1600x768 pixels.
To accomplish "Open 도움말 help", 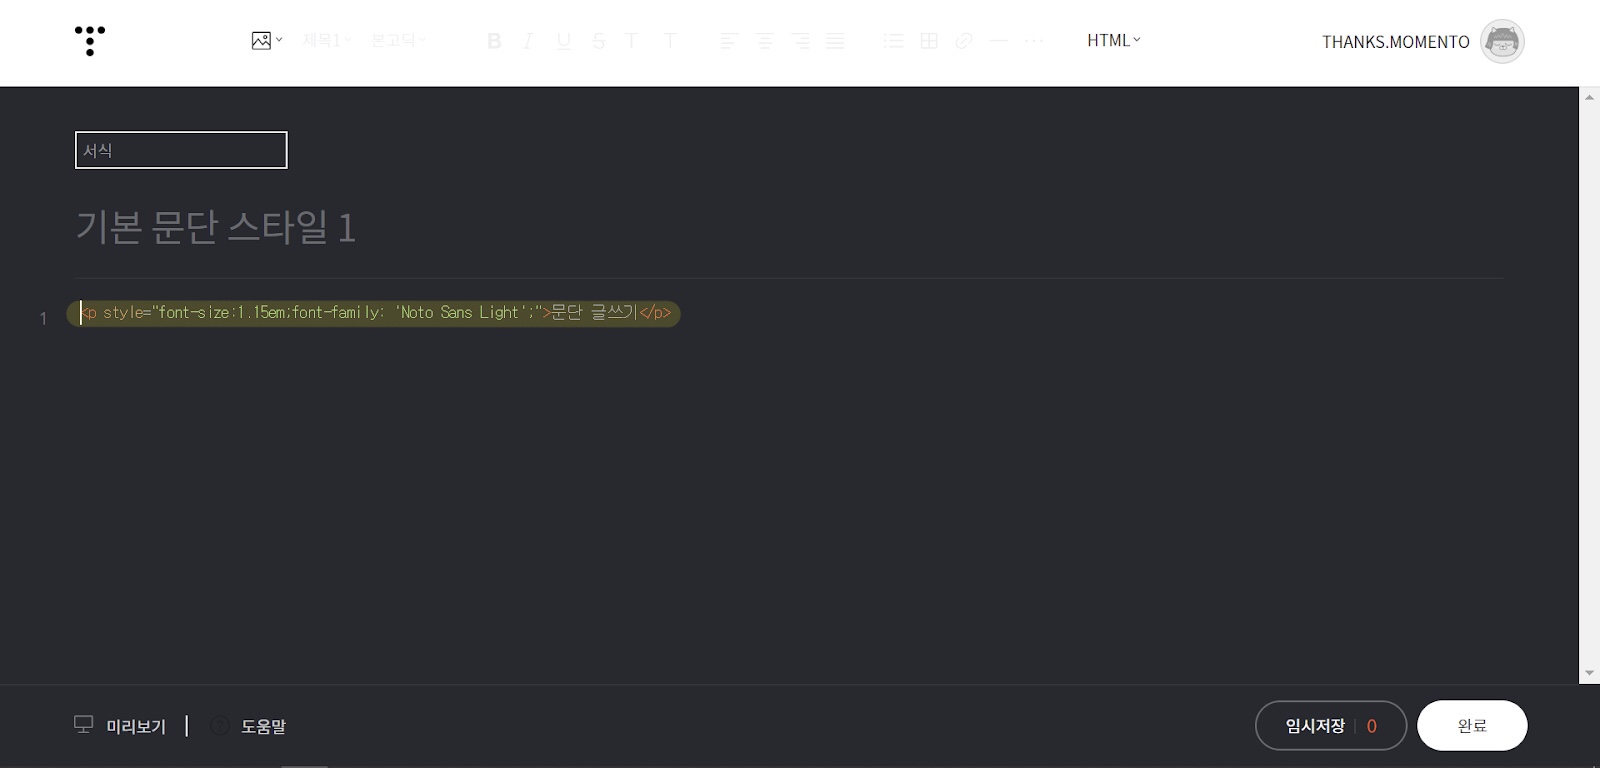I will (249, 726).
